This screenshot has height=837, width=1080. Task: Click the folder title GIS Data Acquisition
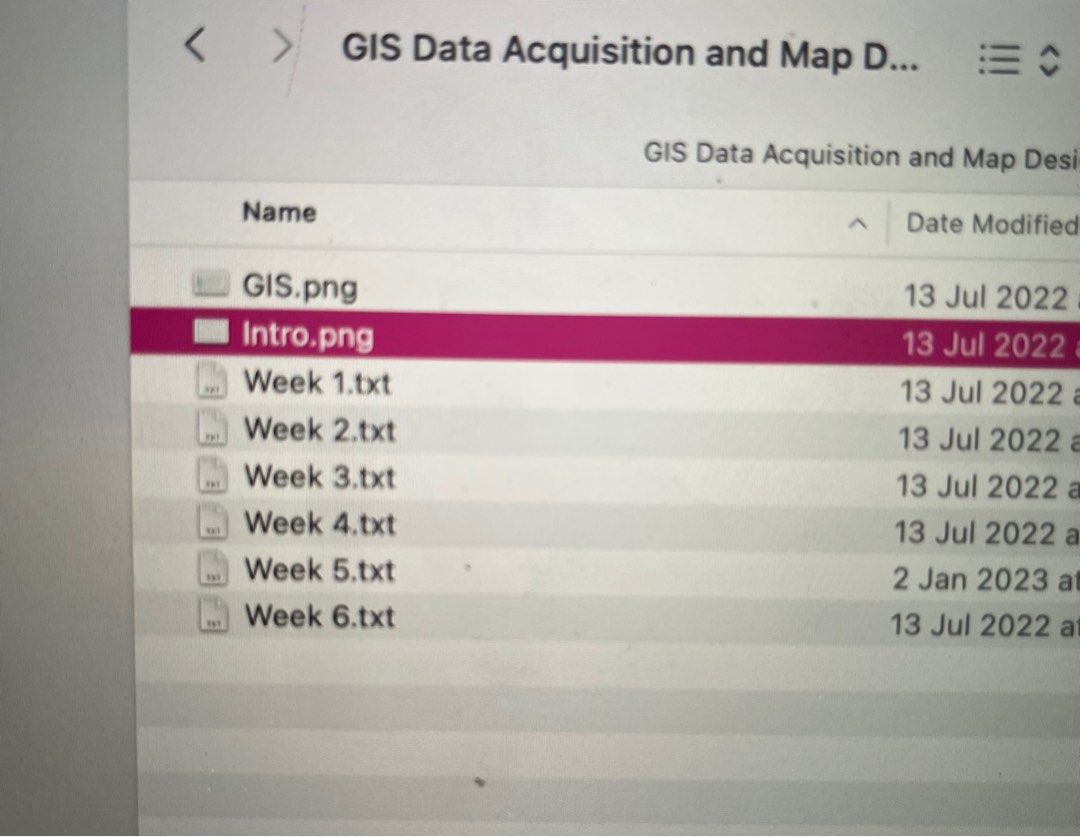pos(630,52)
